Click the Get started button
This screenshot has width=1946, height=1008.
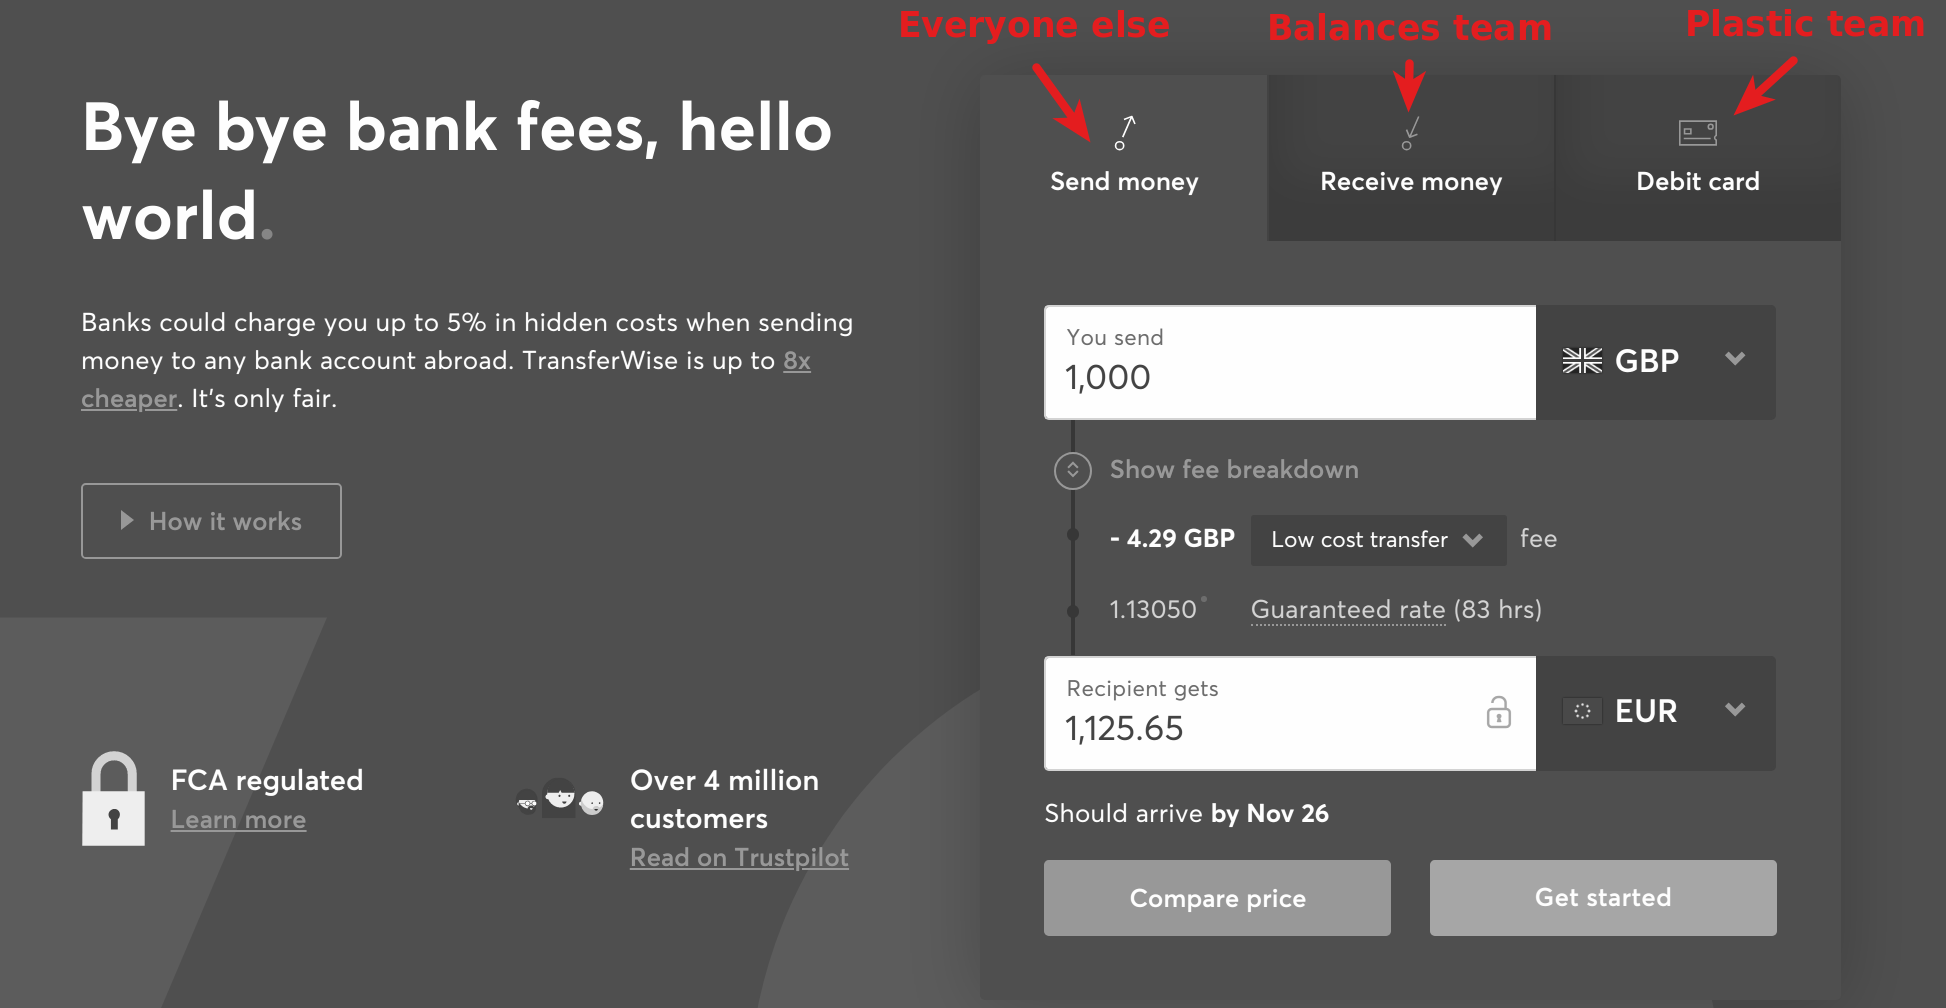coord(1603,898)
